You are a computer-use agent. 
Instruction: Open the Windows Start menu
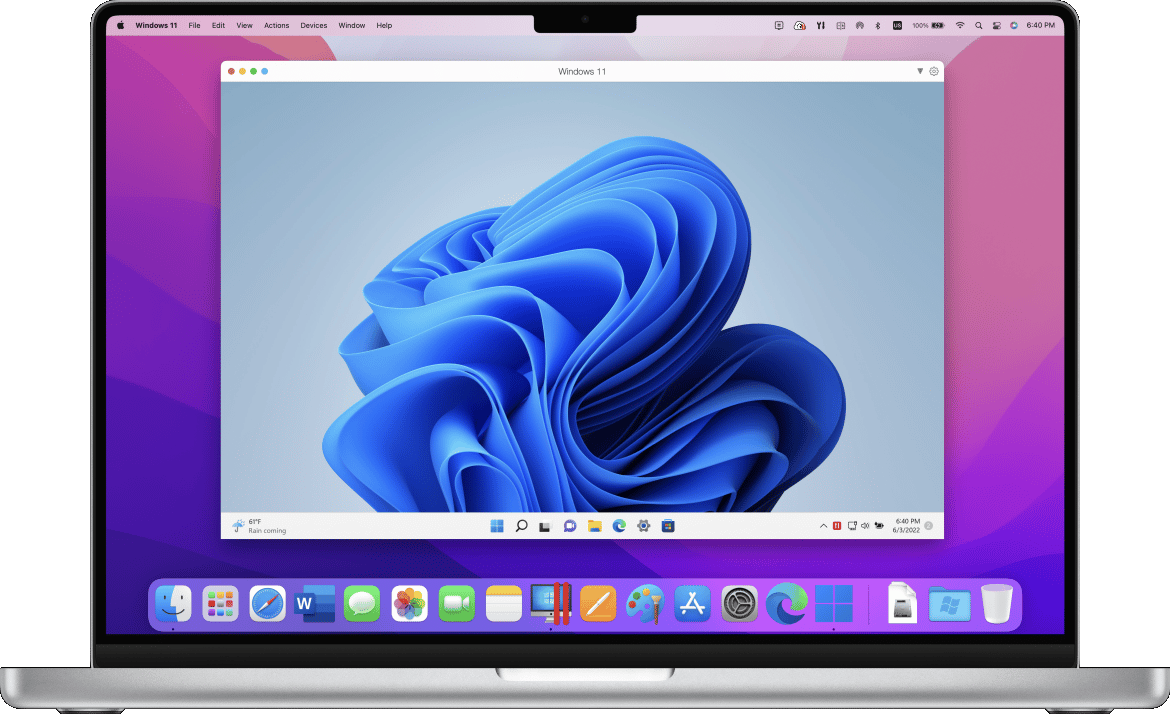coord(496,525)
